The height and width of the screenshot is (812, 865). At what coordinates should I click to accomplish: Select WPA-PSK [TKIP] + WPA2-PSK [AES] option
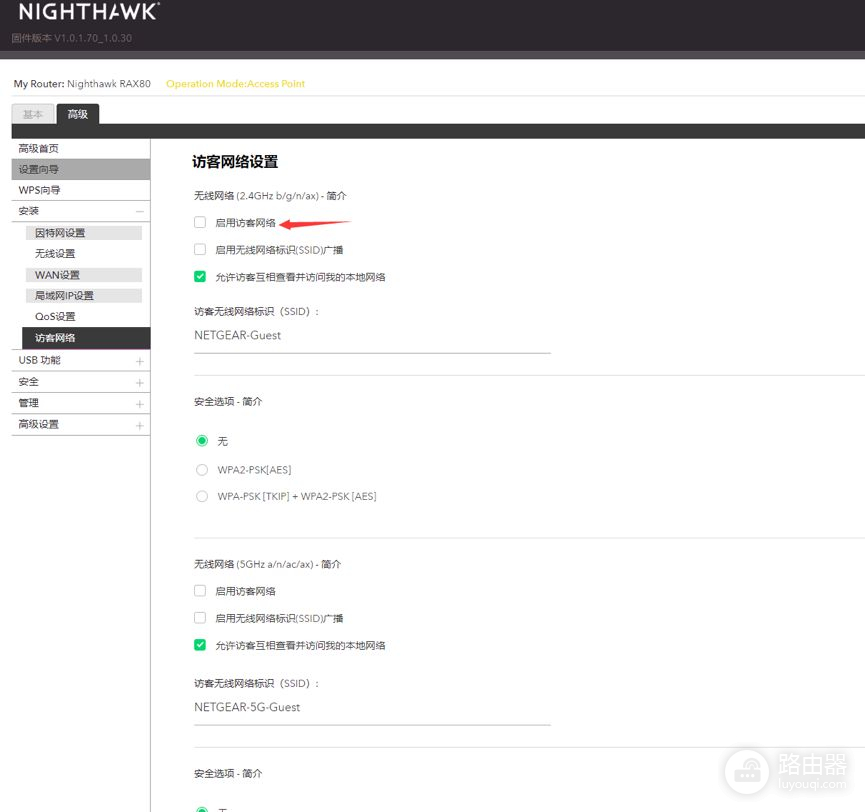coord(202,496)
